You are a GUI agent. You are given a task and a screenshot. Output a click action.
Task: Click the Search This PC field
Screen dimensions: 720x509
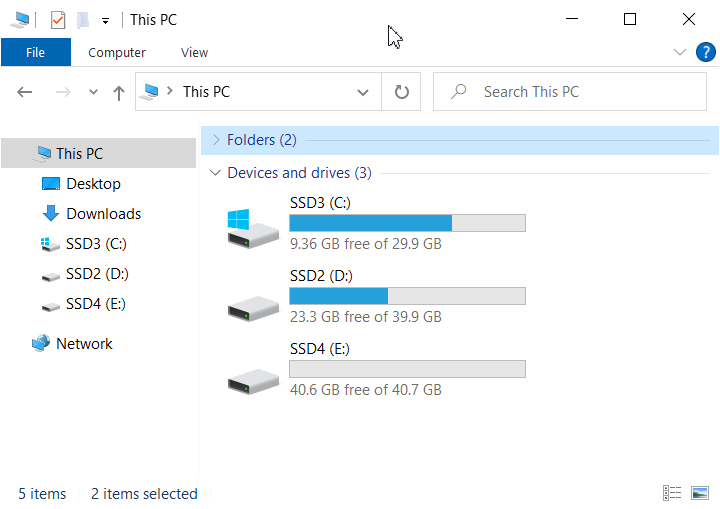point(569,92)
